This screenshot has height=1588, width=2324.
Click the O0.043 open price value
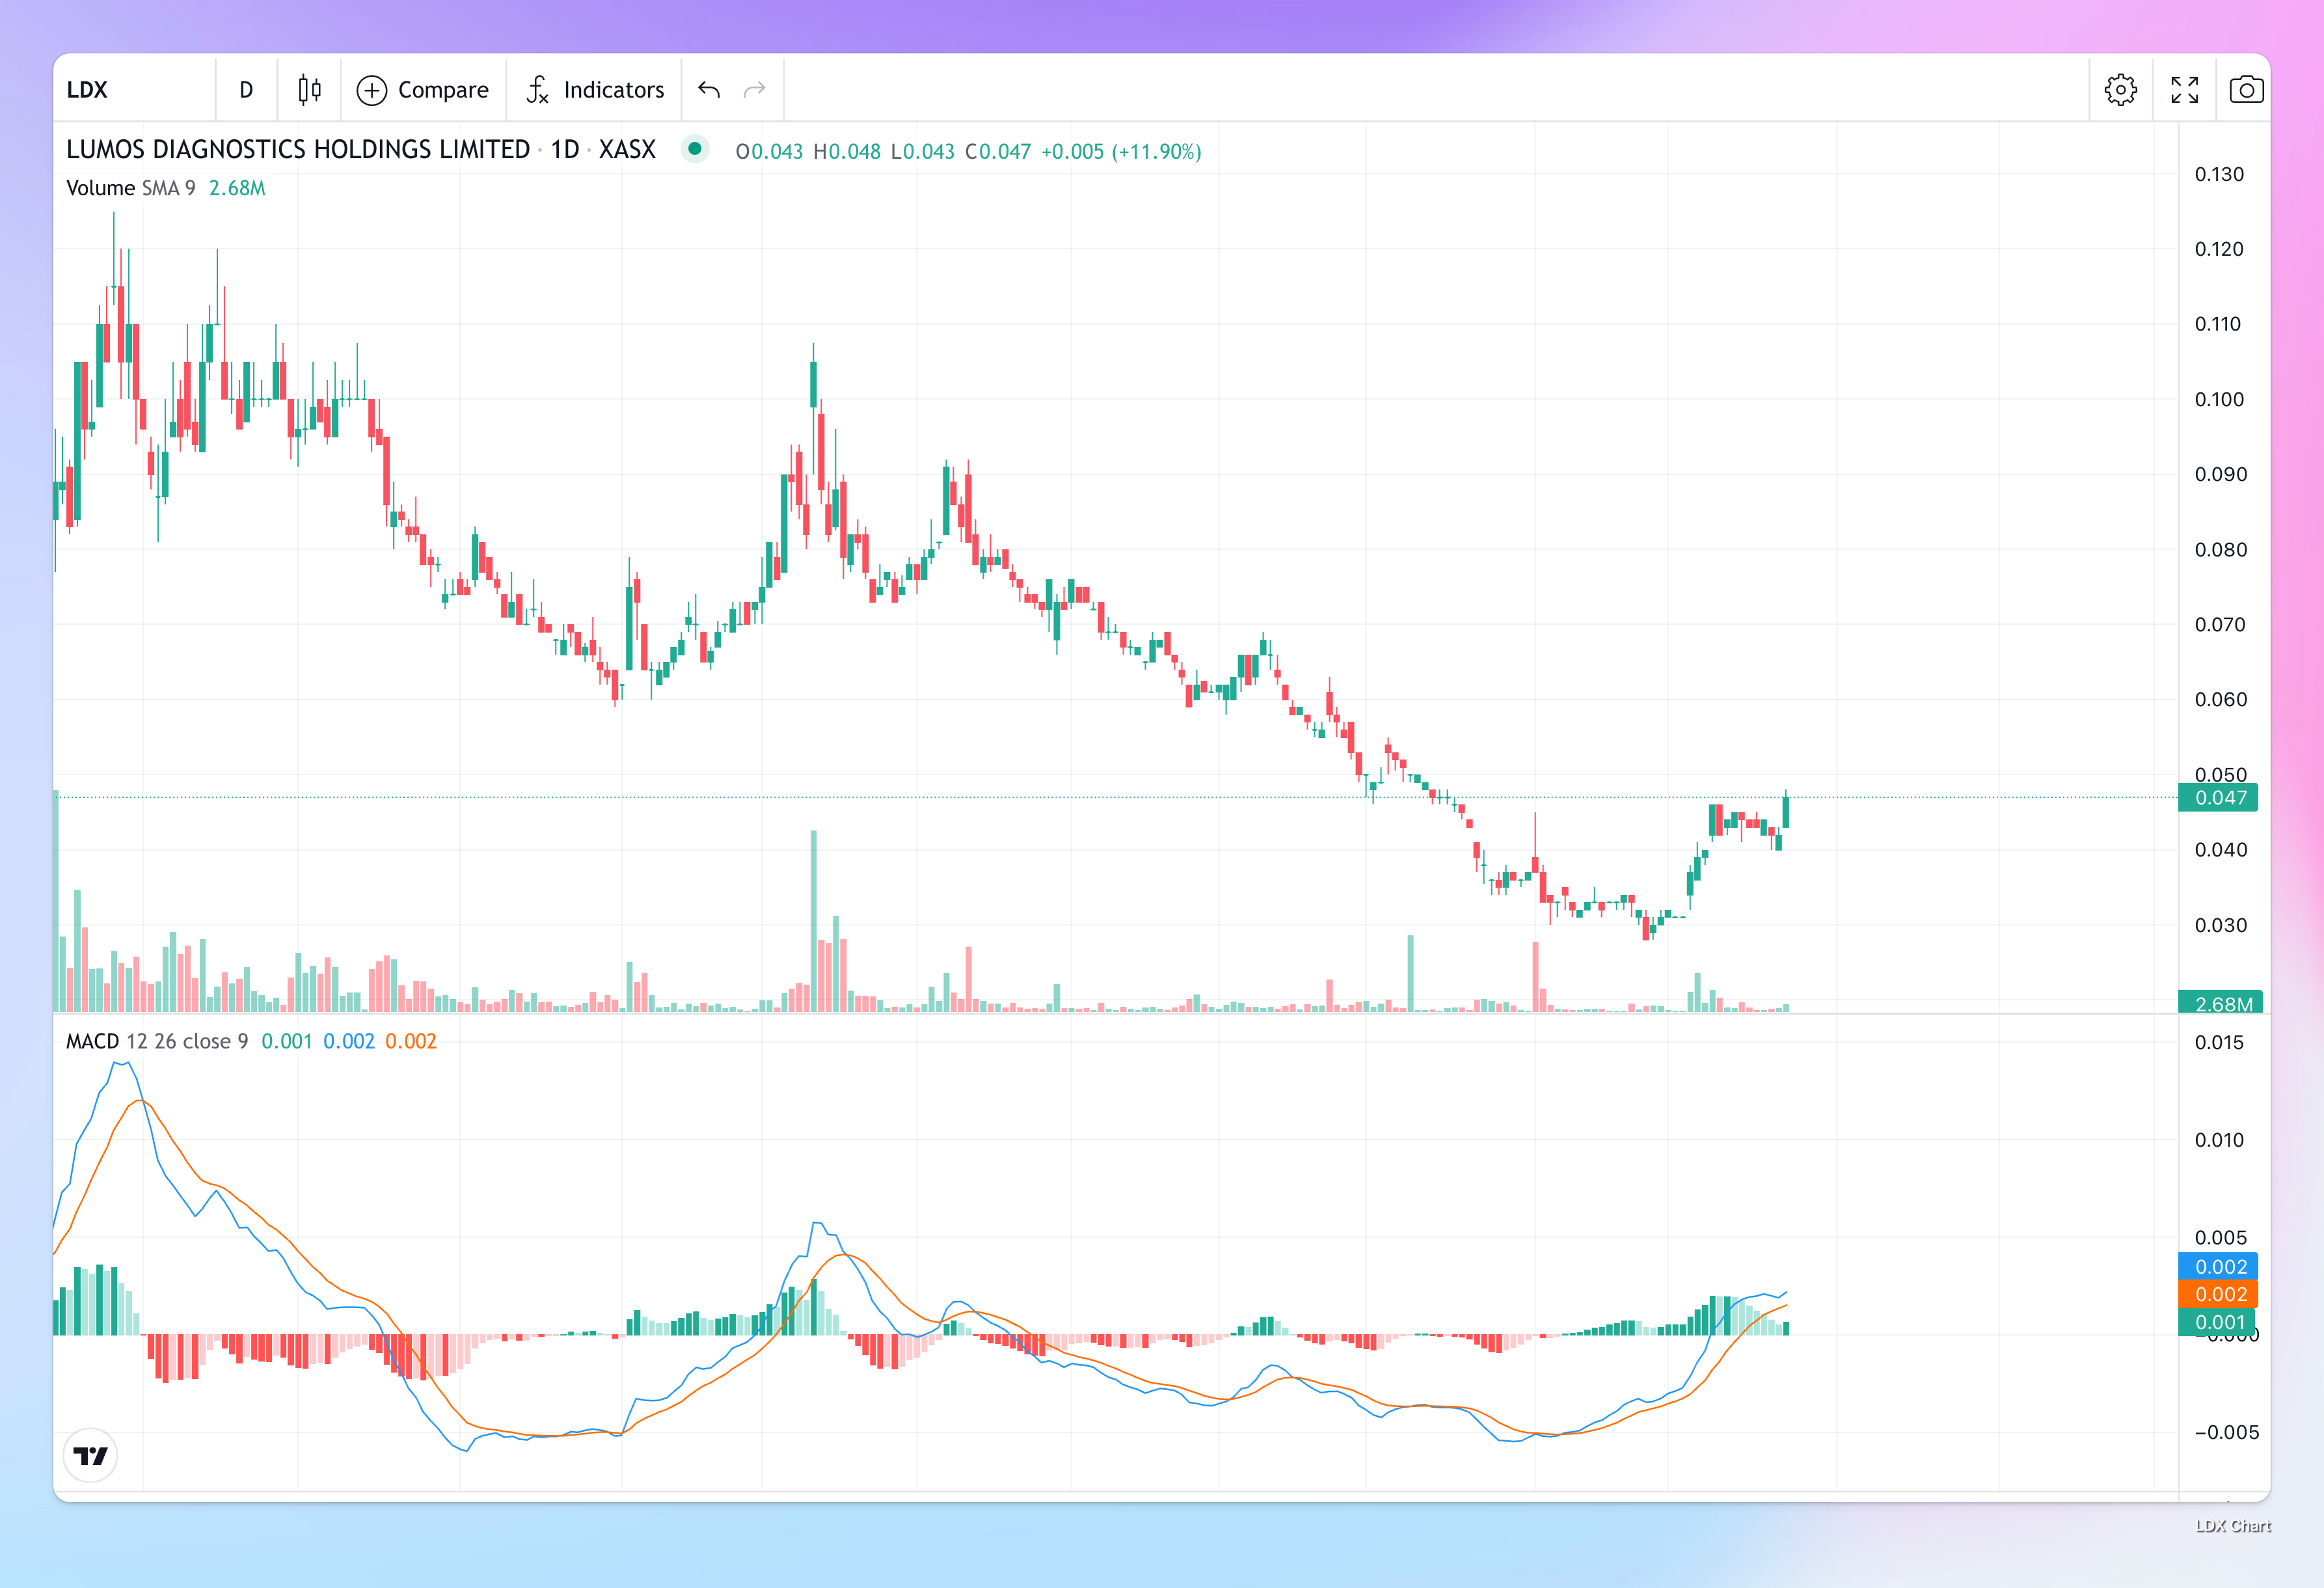coord(769,152)
